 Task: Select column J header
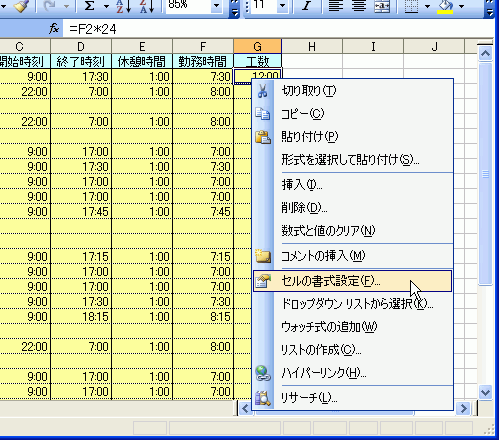[434, 46]
